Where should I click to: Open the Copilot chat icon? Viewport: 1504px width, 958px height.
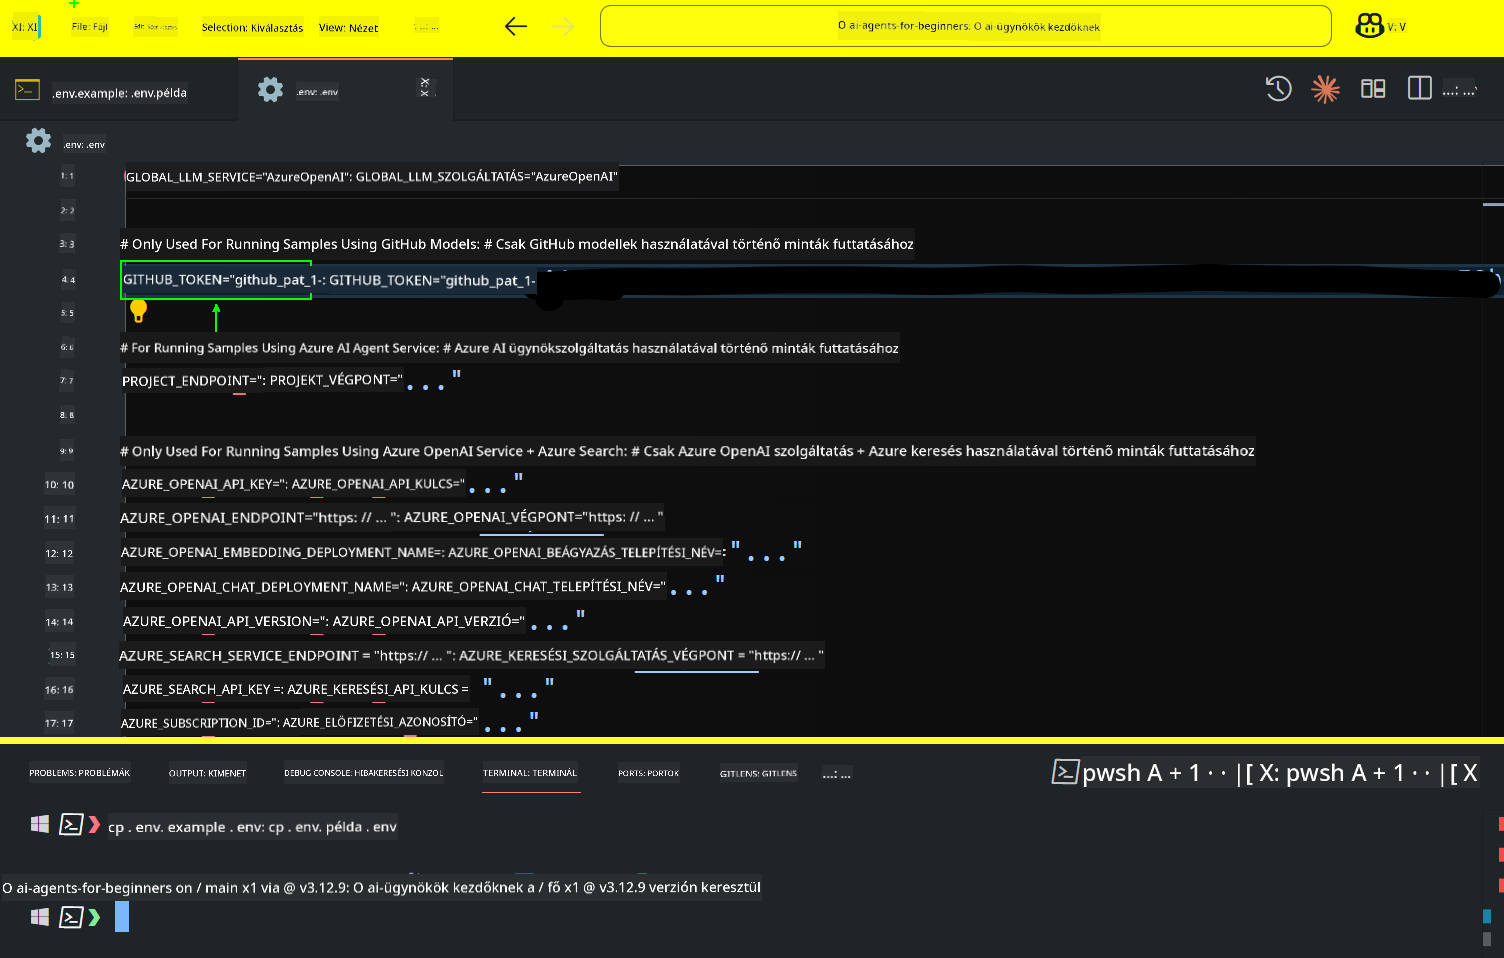click(x=1369, y=26)
